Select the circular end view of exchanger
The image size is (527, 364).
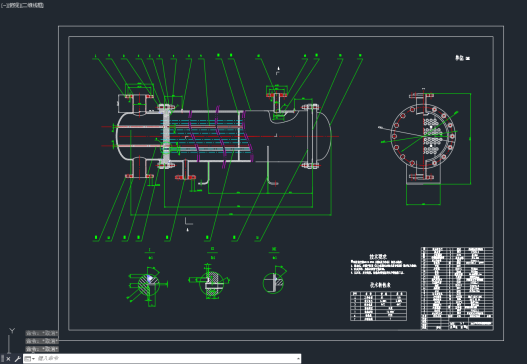click(423, 136)
